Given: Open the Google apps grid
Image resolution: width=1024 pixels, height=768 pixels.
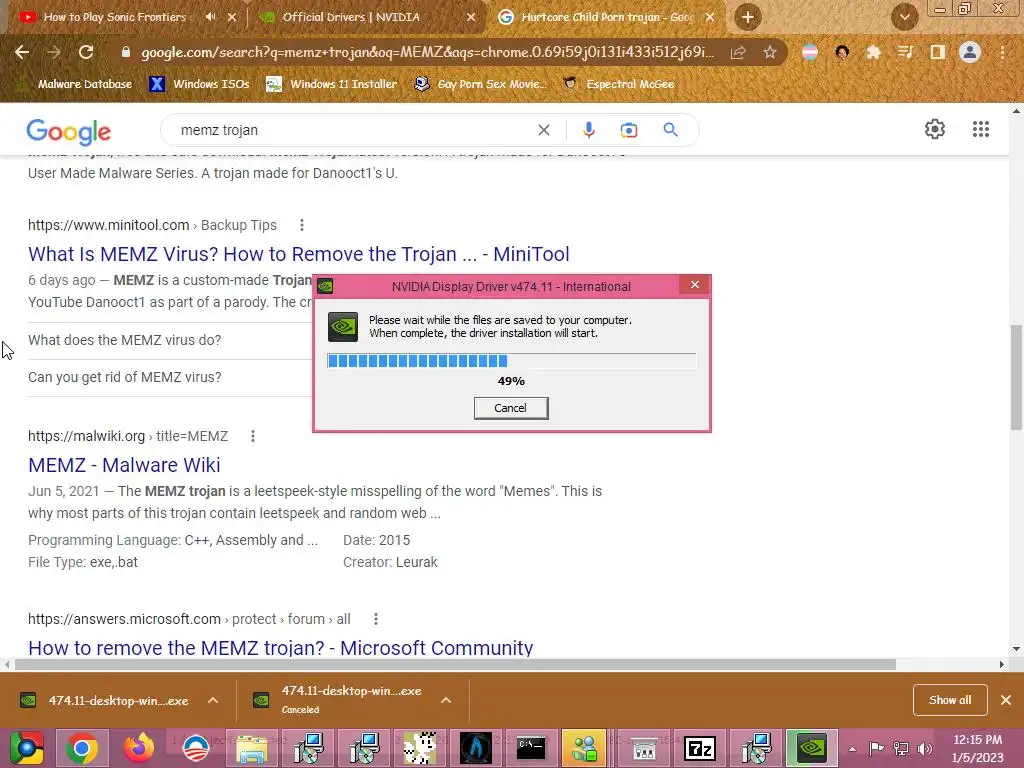Looking at the screenshot, I should click(x=980, y=129).
